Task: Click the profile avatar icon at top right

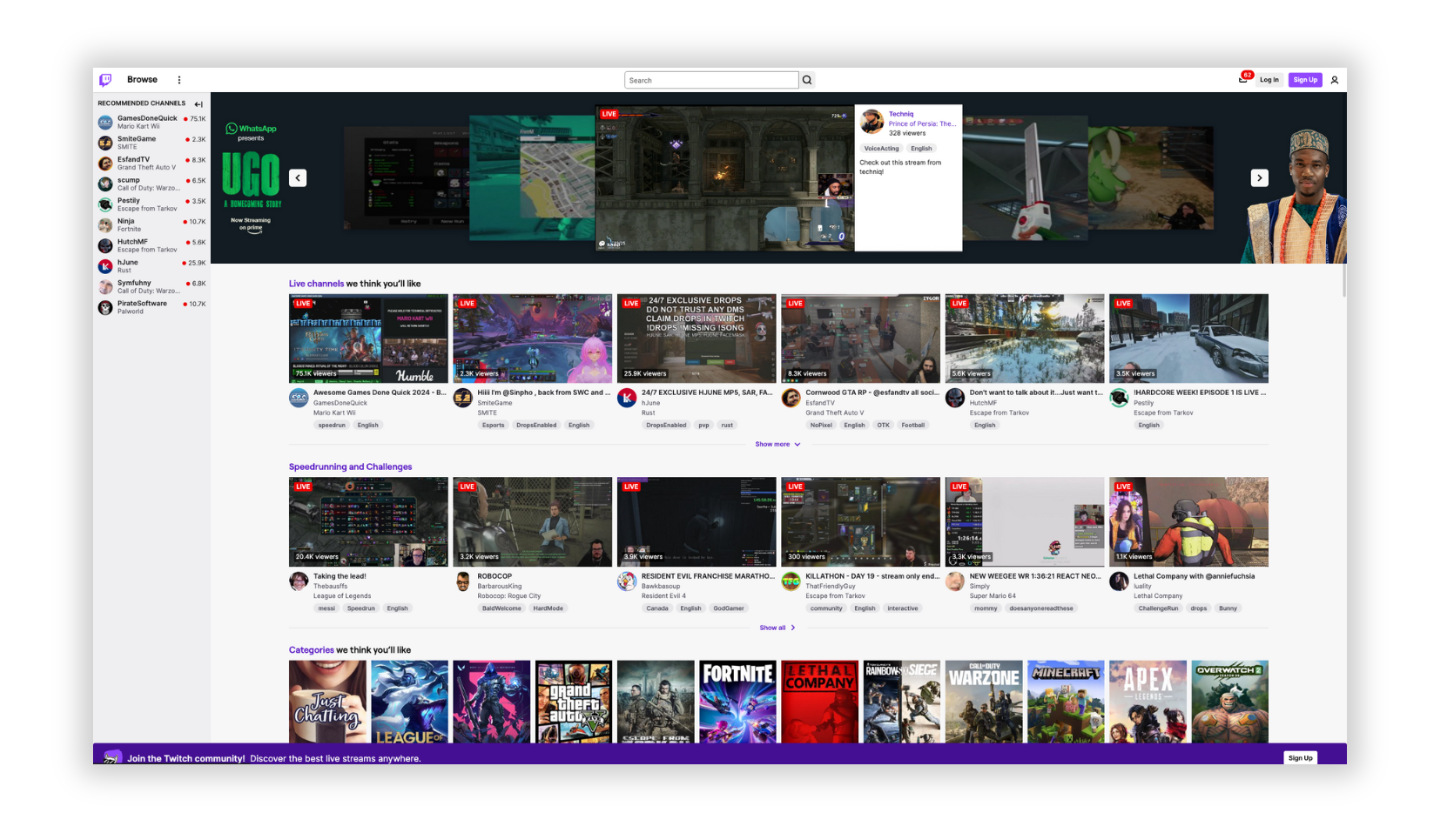Action: click(x=1334, y=79)
